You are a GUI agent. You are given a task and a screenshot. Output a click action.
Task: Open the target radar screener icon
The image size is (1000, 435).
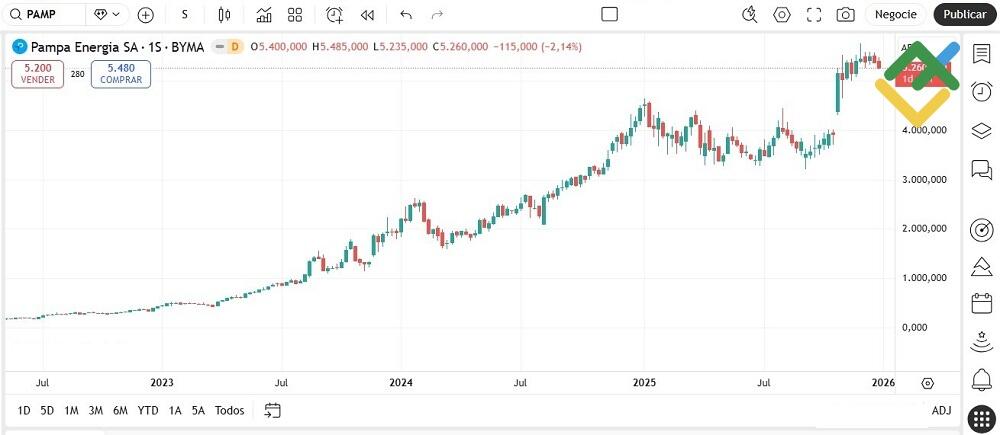pos(982,229)
